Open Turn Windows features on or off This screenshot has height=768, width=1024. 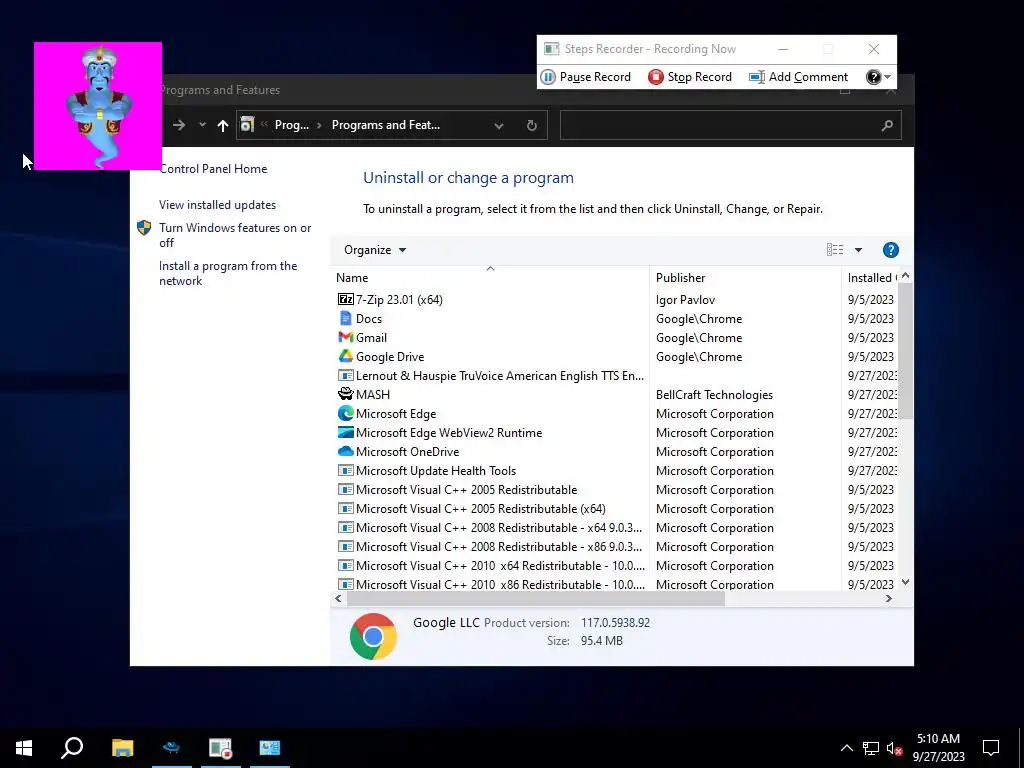point(235,235)
